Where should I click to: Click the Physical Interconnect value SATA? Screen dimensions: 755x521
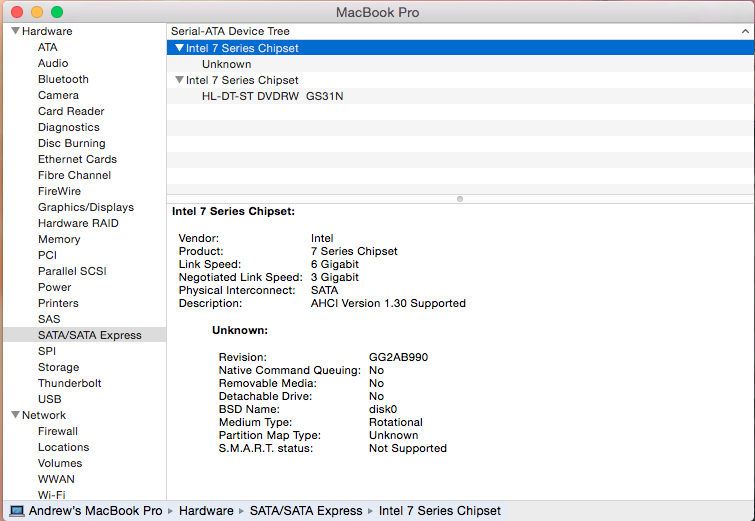324,290
